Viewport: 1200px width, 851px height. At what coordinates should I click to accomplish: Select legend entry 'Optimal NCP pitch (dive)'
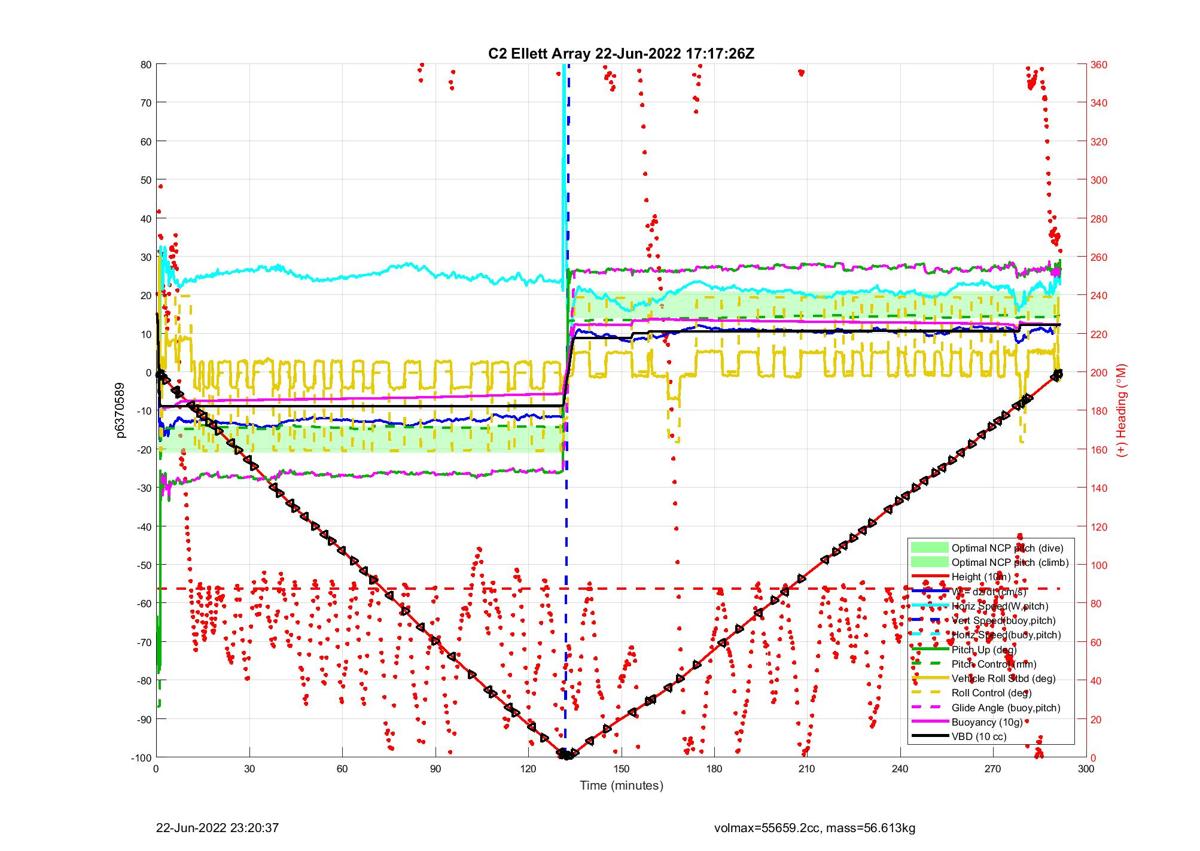point(1007,548)
